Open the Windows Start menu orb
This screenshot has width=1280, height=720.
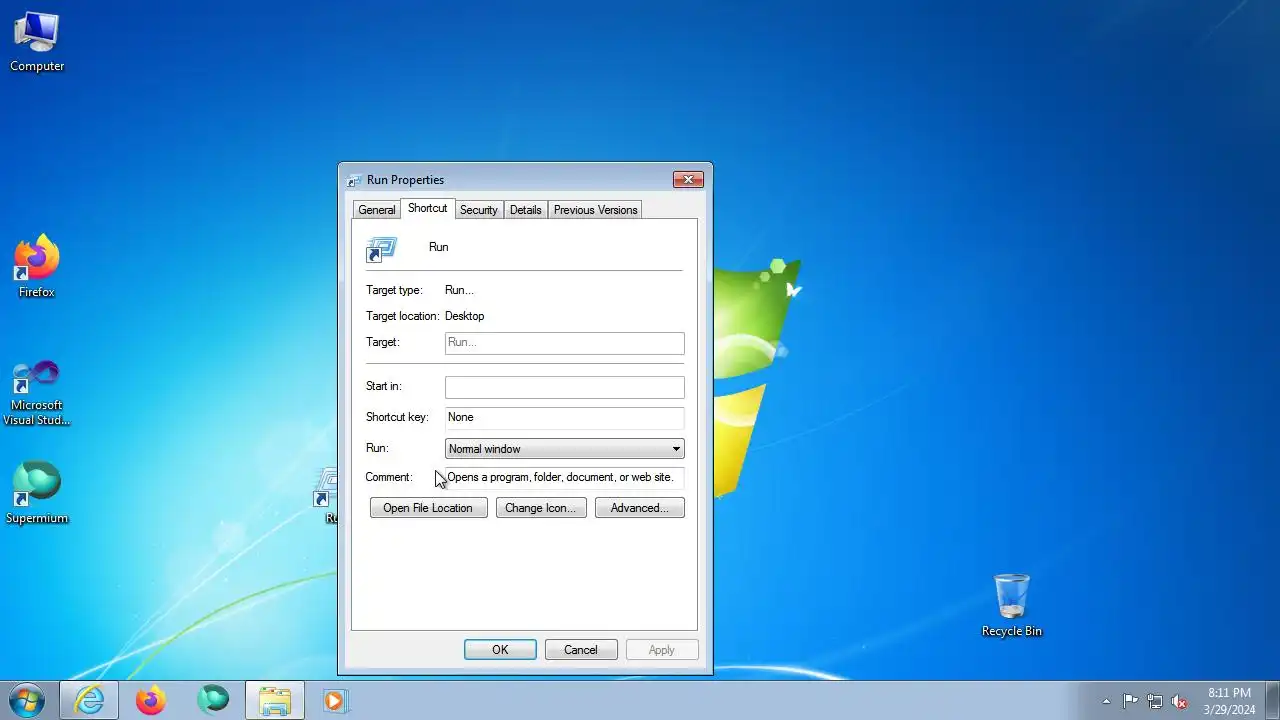27,700
